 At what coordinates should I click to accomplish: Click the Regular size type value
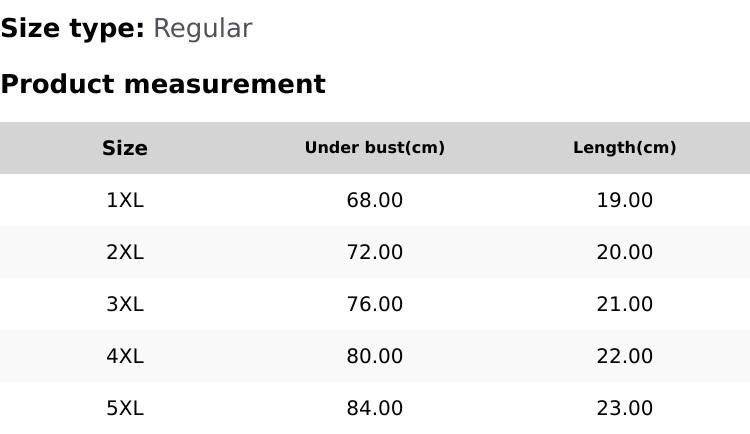tap(202, 29)
